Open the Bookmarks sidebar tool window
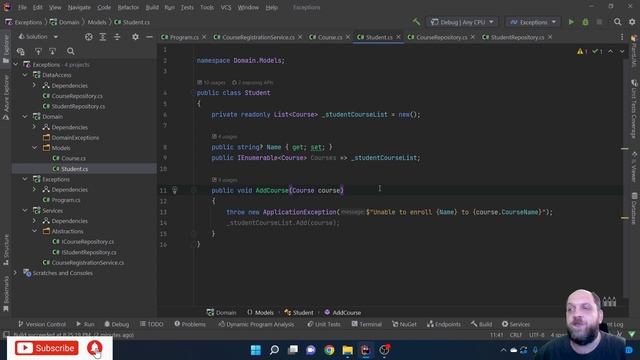640x360 pixels. tap(6, 294)
